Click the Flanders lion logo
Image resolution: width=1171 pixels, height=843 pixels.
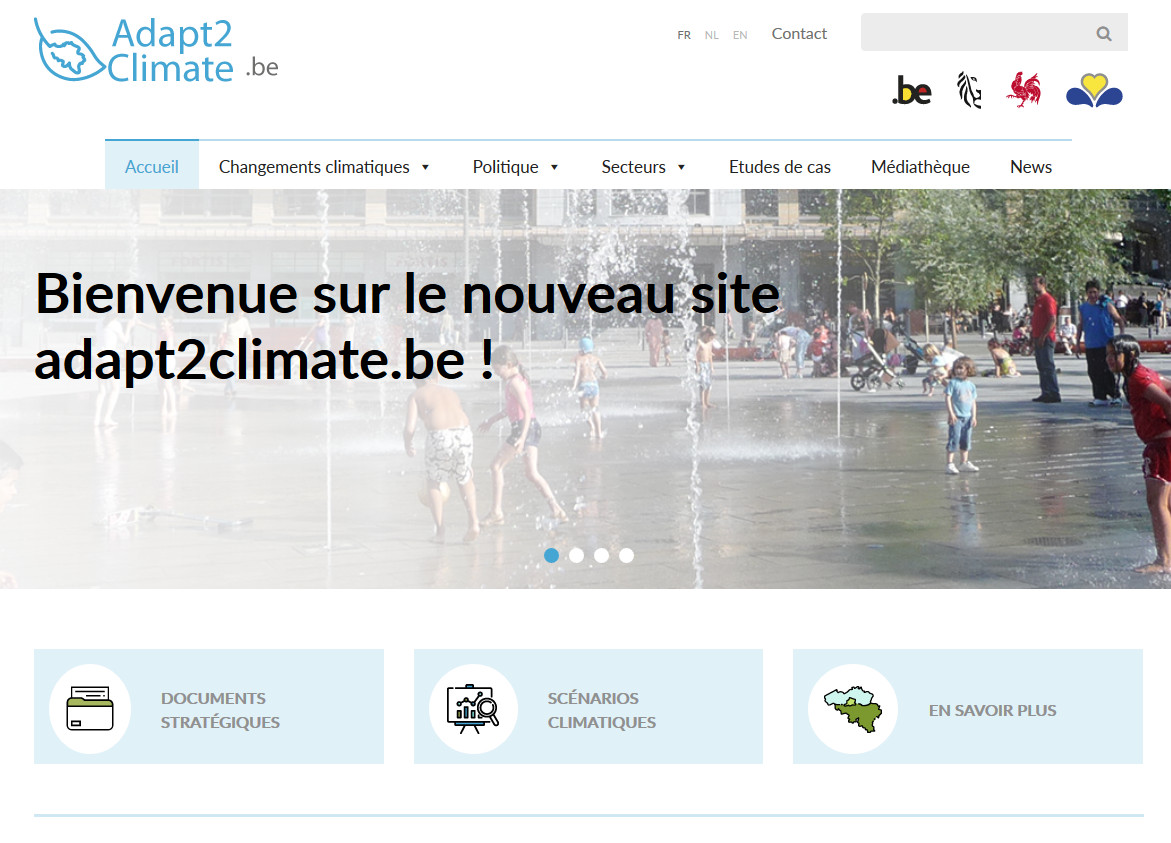tap(968, 91)
